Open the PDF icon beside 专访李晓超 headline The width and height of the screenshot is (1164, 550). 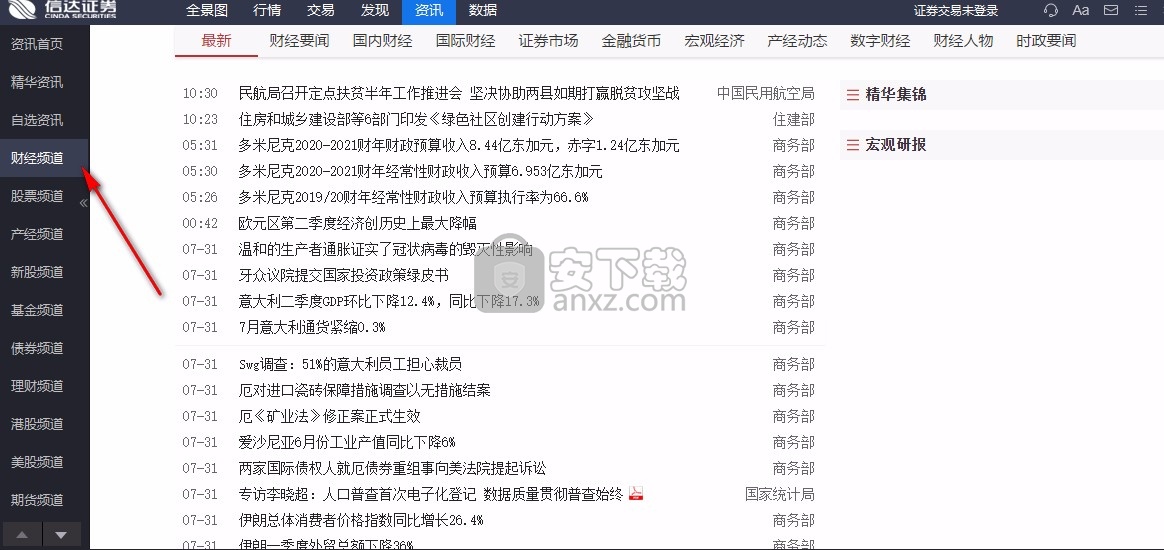tap(636, 494)
